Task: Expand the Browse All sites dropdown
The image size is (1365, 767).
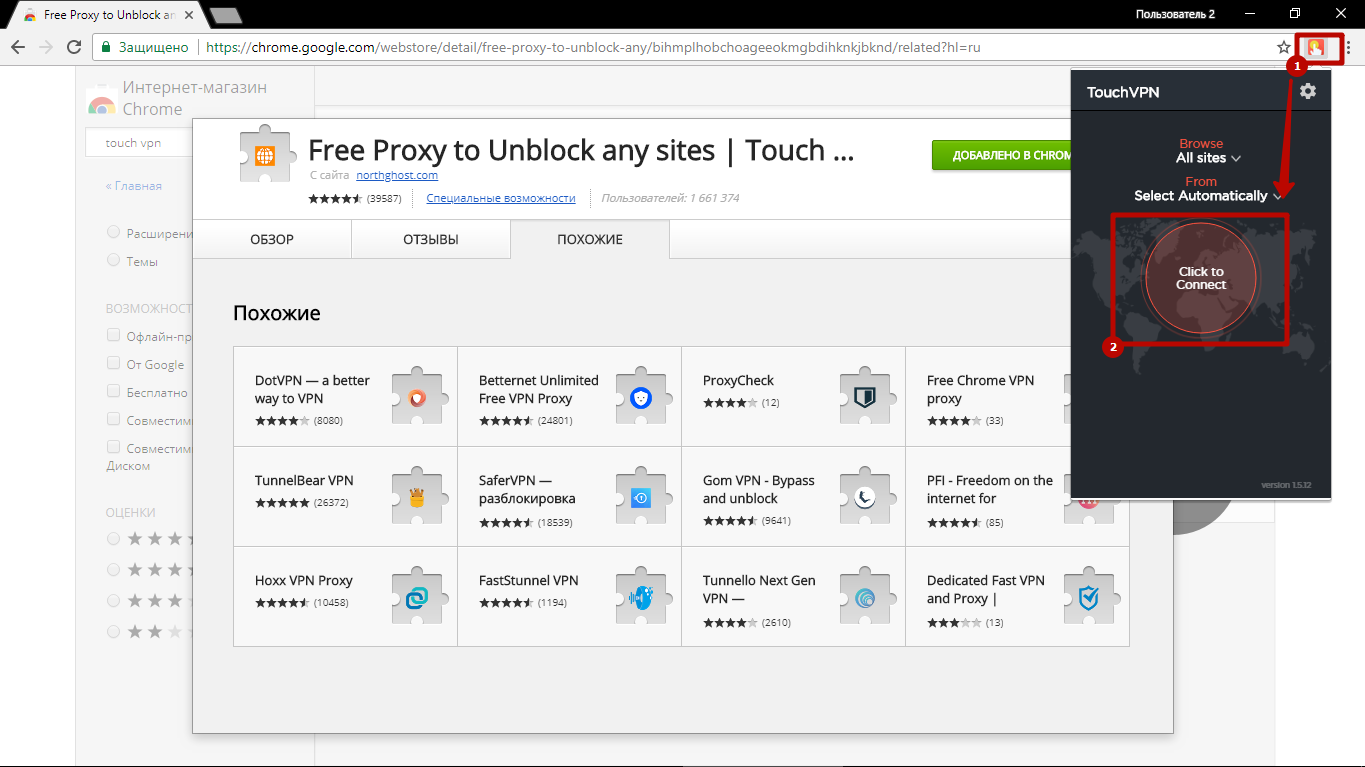Action: [1208, 158]
